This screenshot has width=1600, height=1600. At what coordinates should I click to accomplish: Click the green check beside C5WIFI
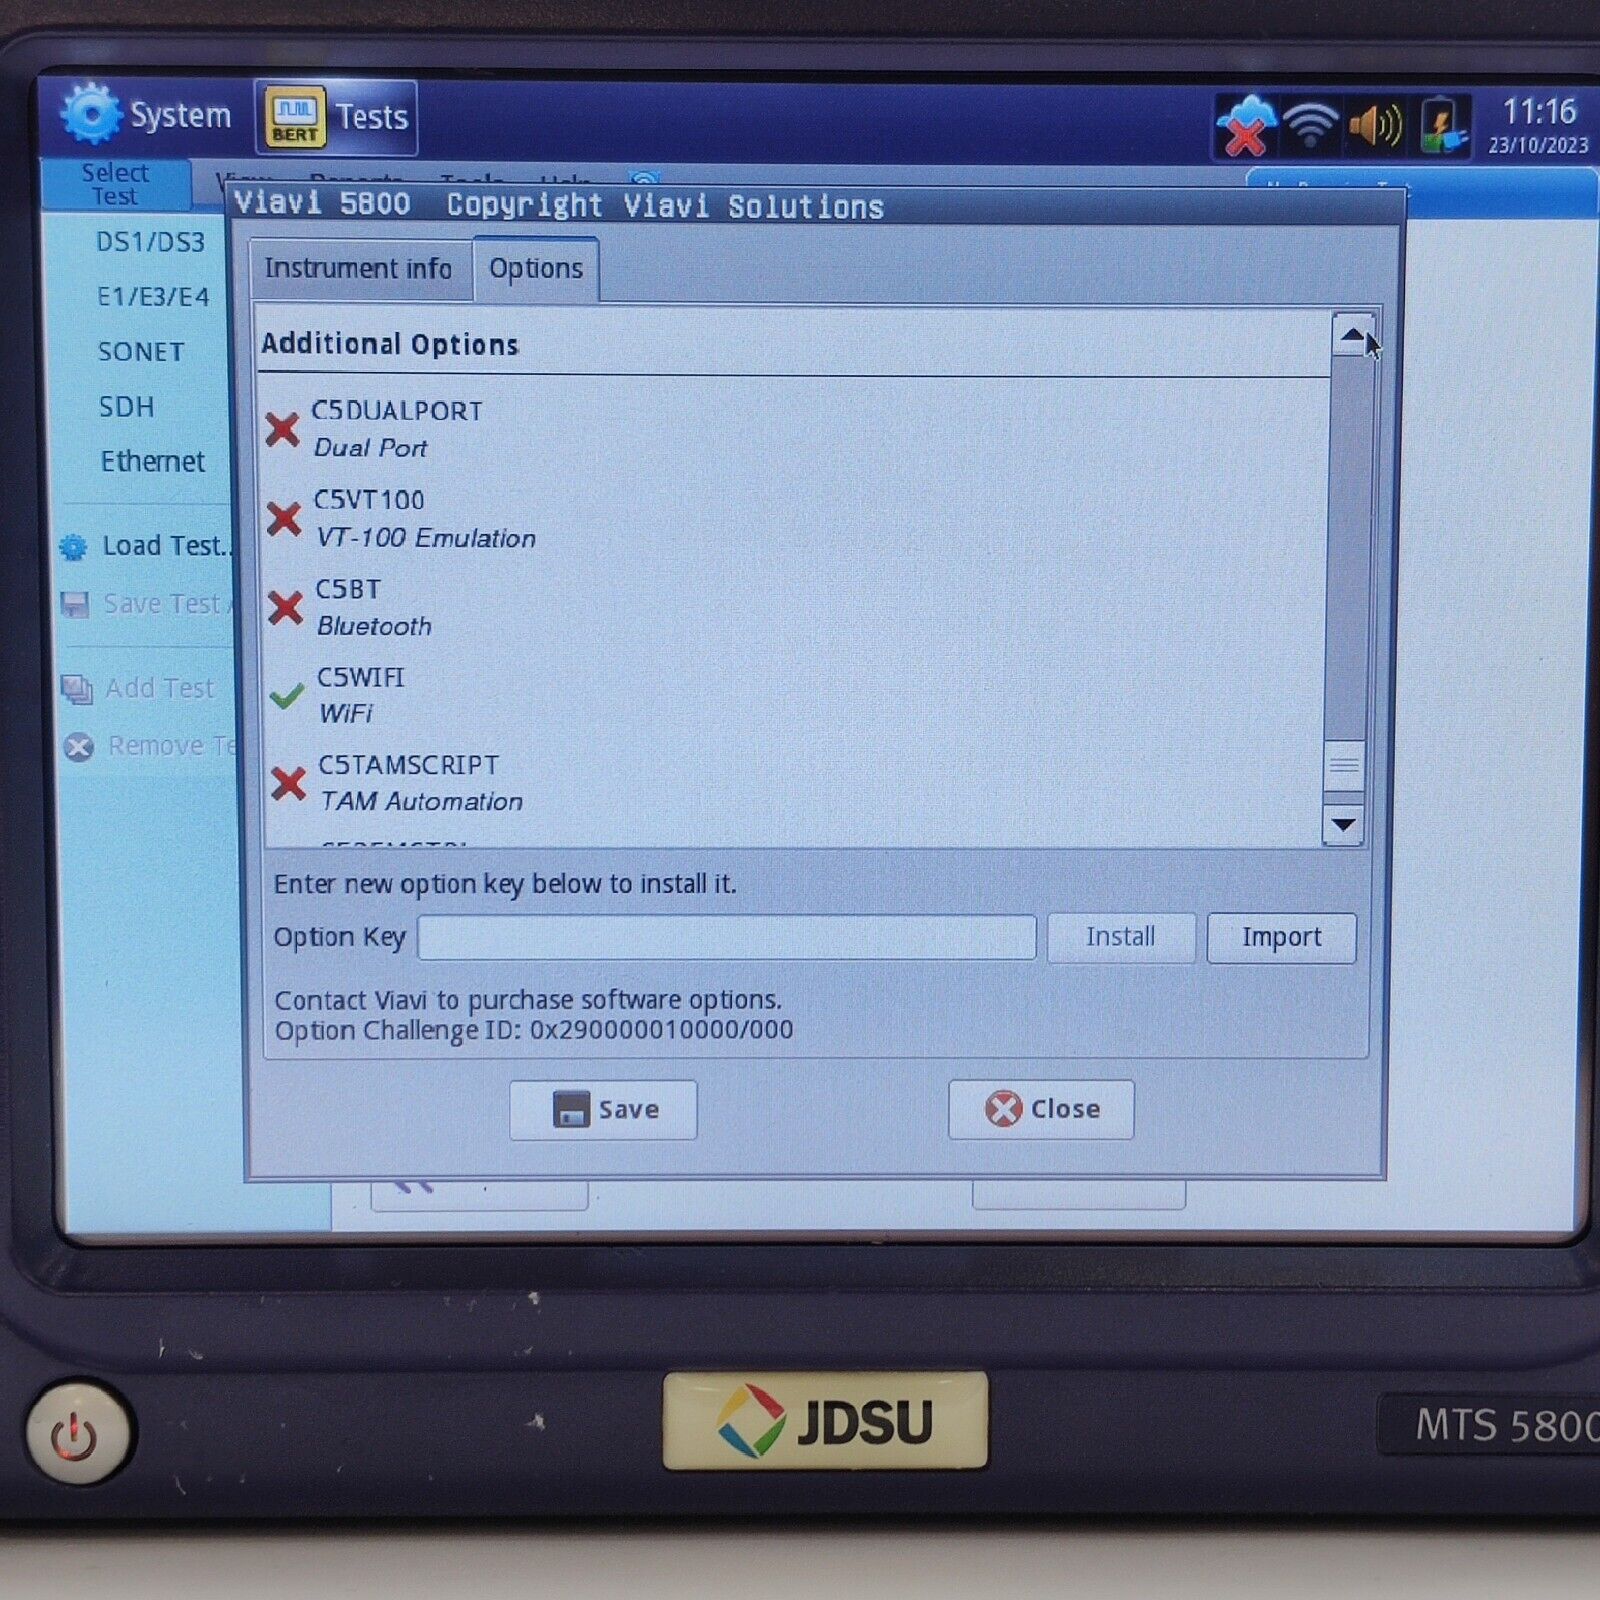287,696
